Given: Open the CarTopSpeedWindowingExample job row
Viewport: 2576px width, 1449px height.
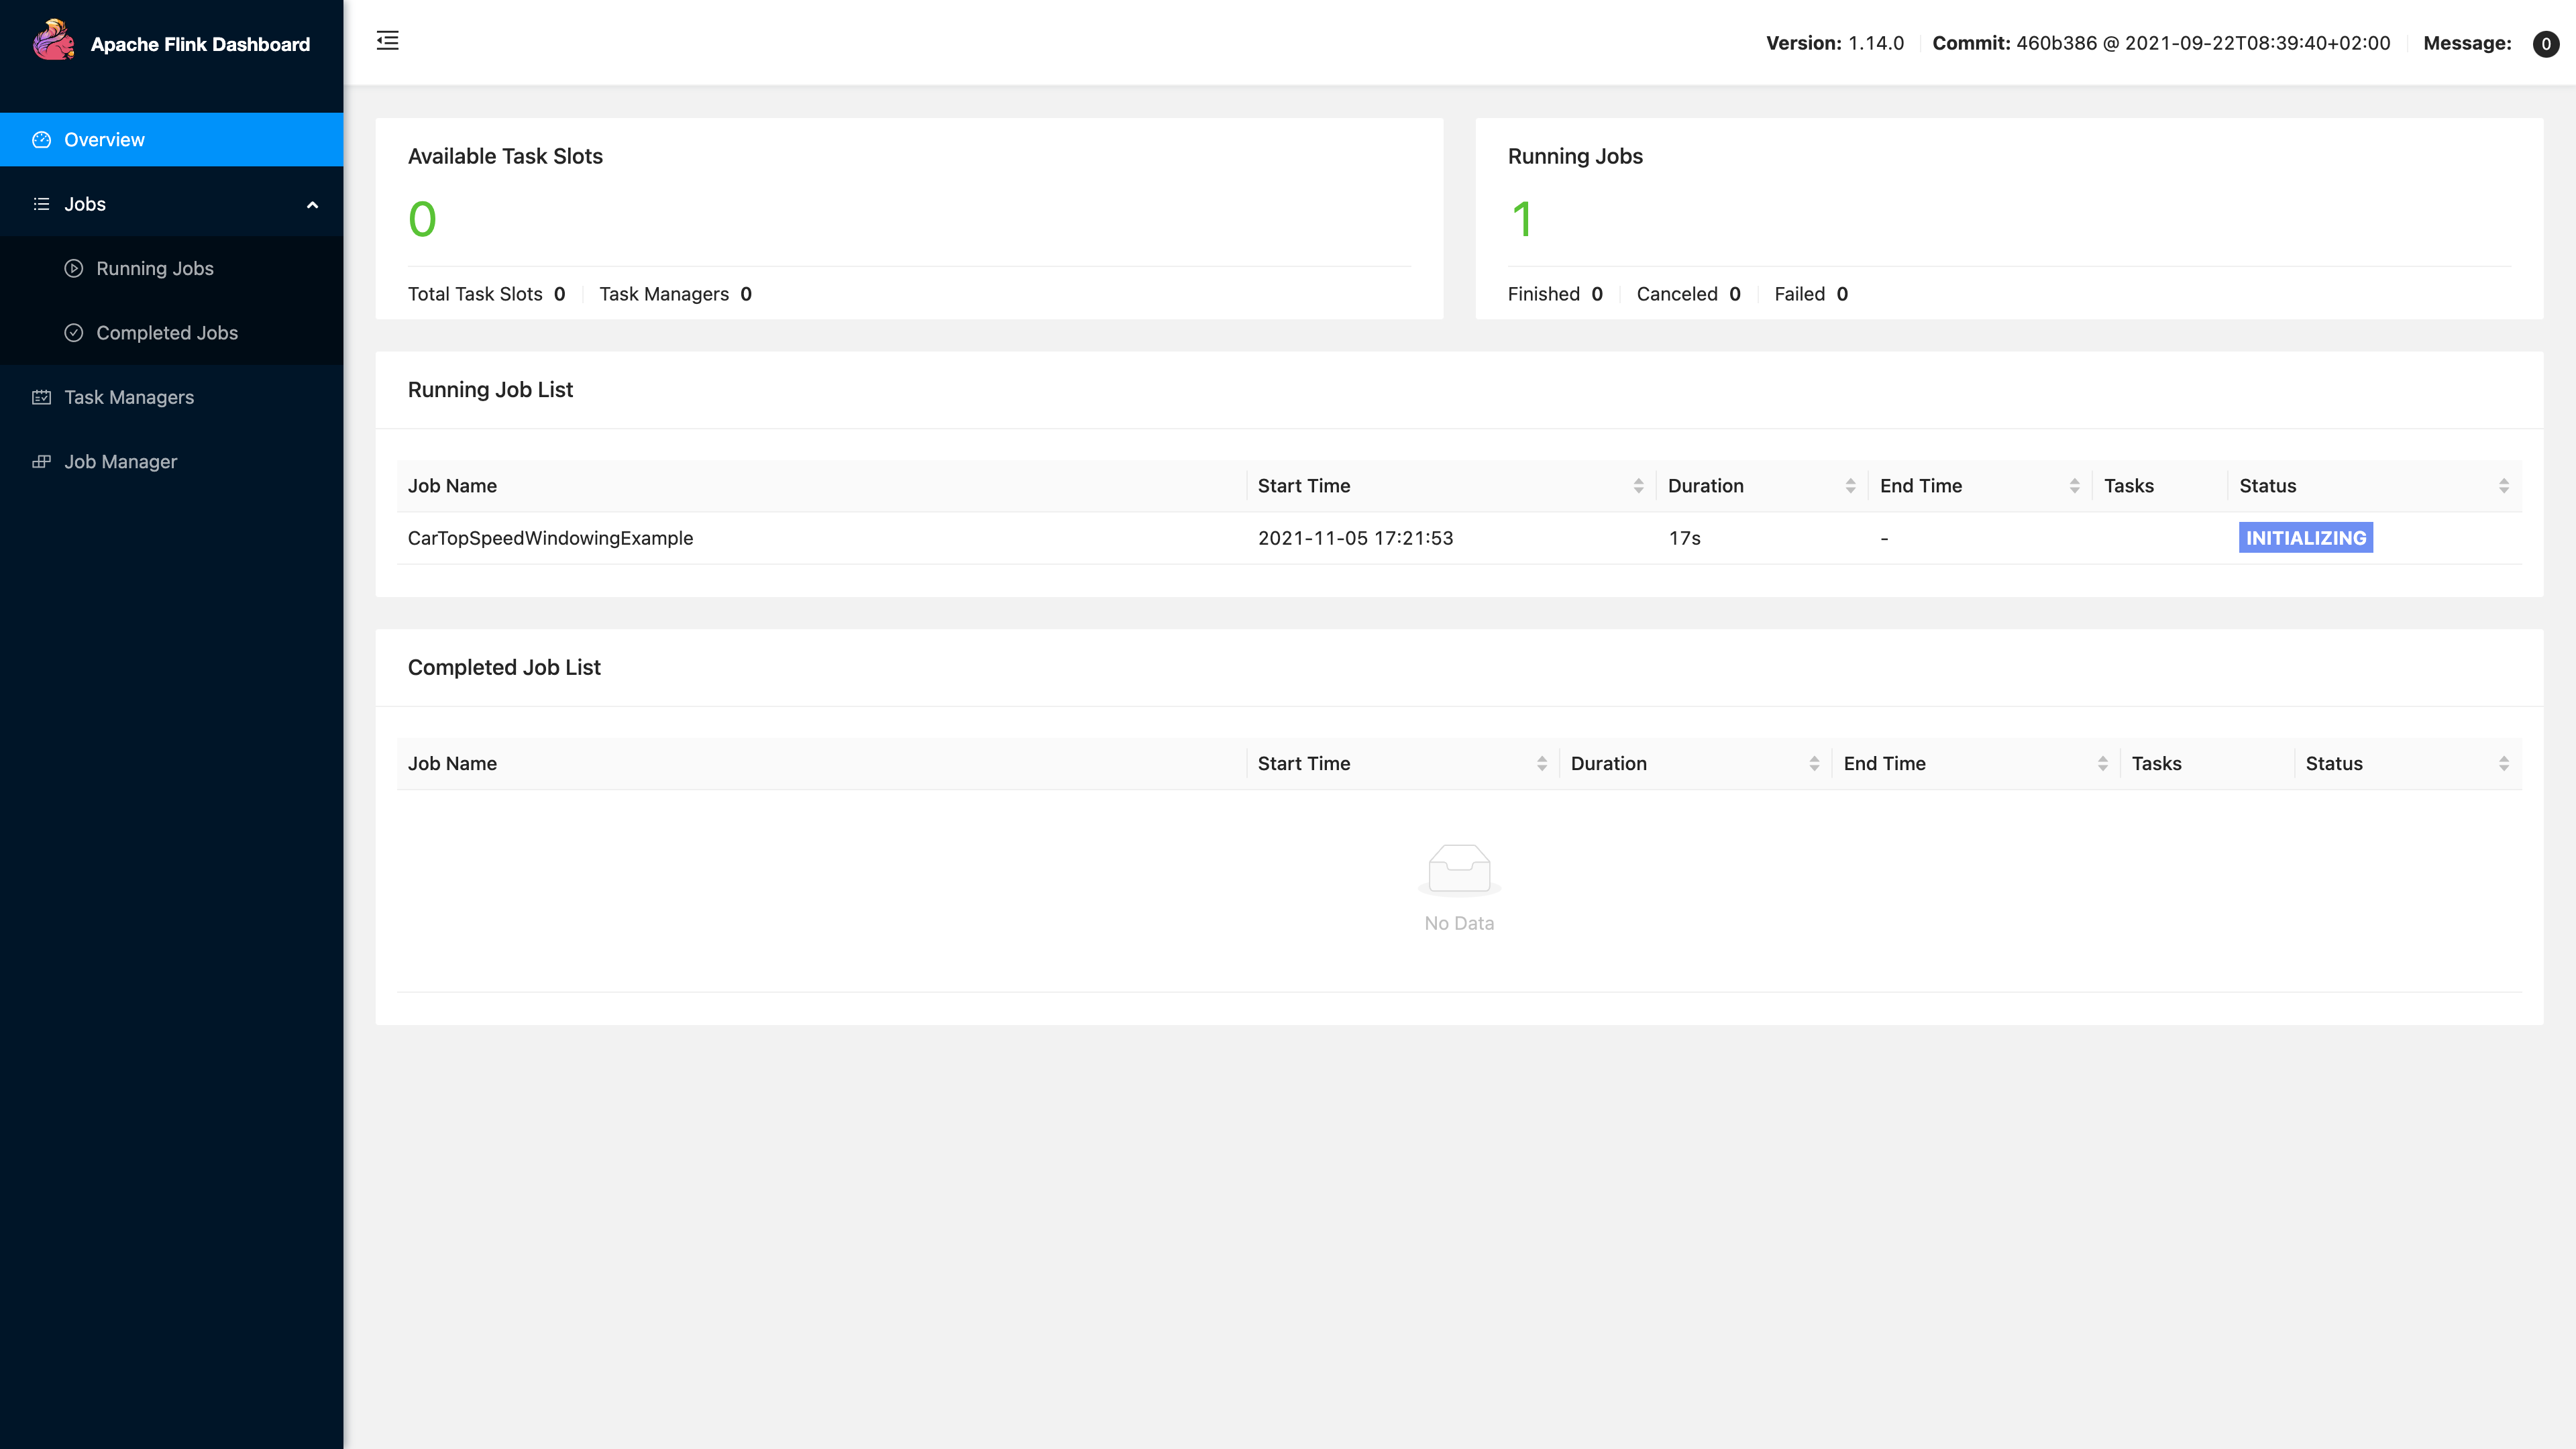Looking at the screenshot, I should 550,538.
